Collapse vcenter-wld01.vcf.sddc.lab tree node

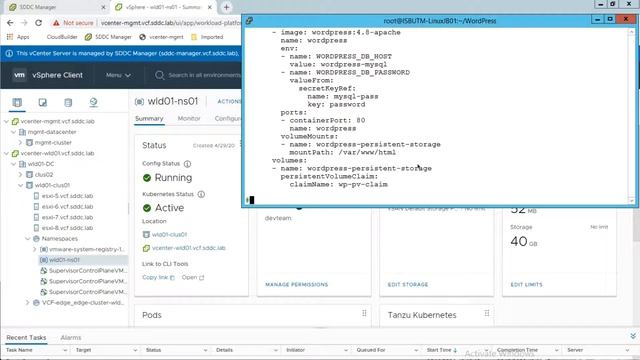pos(7,153)
